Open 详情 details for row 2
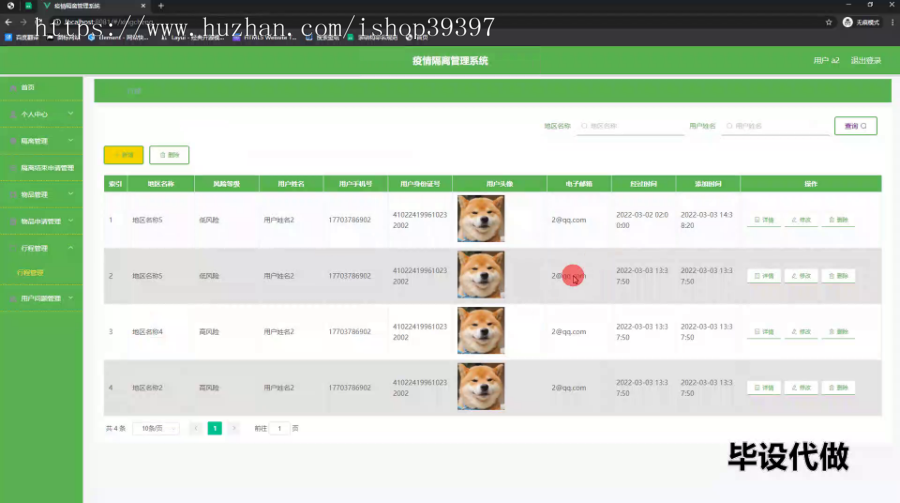Viewport: 900px width, 503px height. point(764,276)
